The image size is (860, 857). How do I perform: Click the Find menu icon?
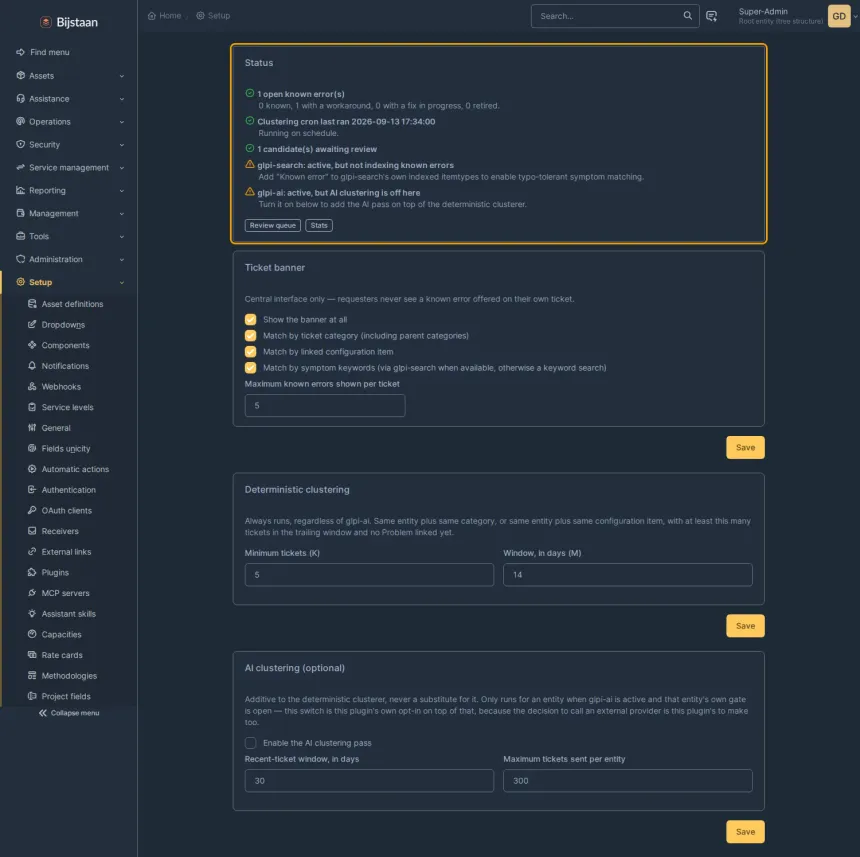(x=20, y=52)
